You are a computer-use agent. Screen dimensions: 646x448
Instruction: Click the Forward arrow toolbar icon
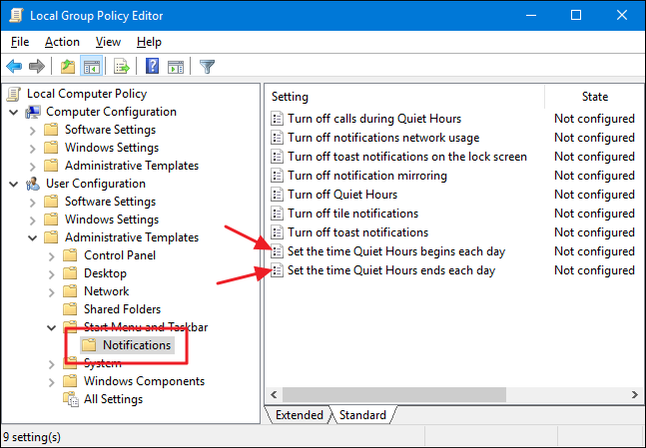(x=37, y=66)
